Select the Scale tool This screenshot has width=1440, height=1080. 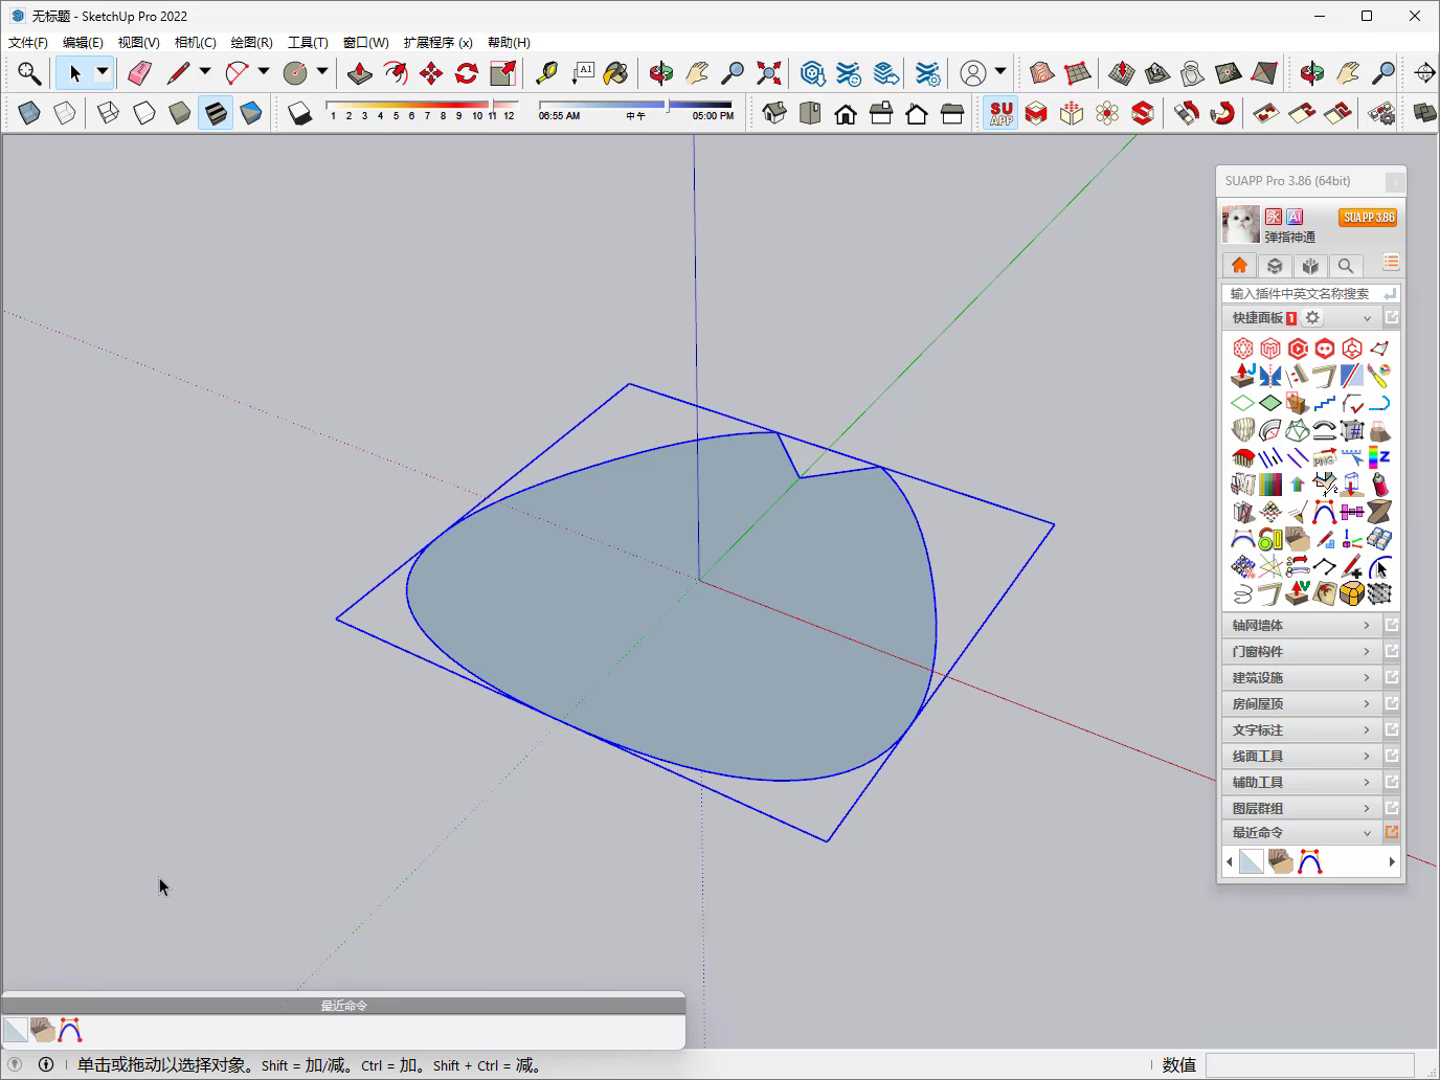click(503, 73)
